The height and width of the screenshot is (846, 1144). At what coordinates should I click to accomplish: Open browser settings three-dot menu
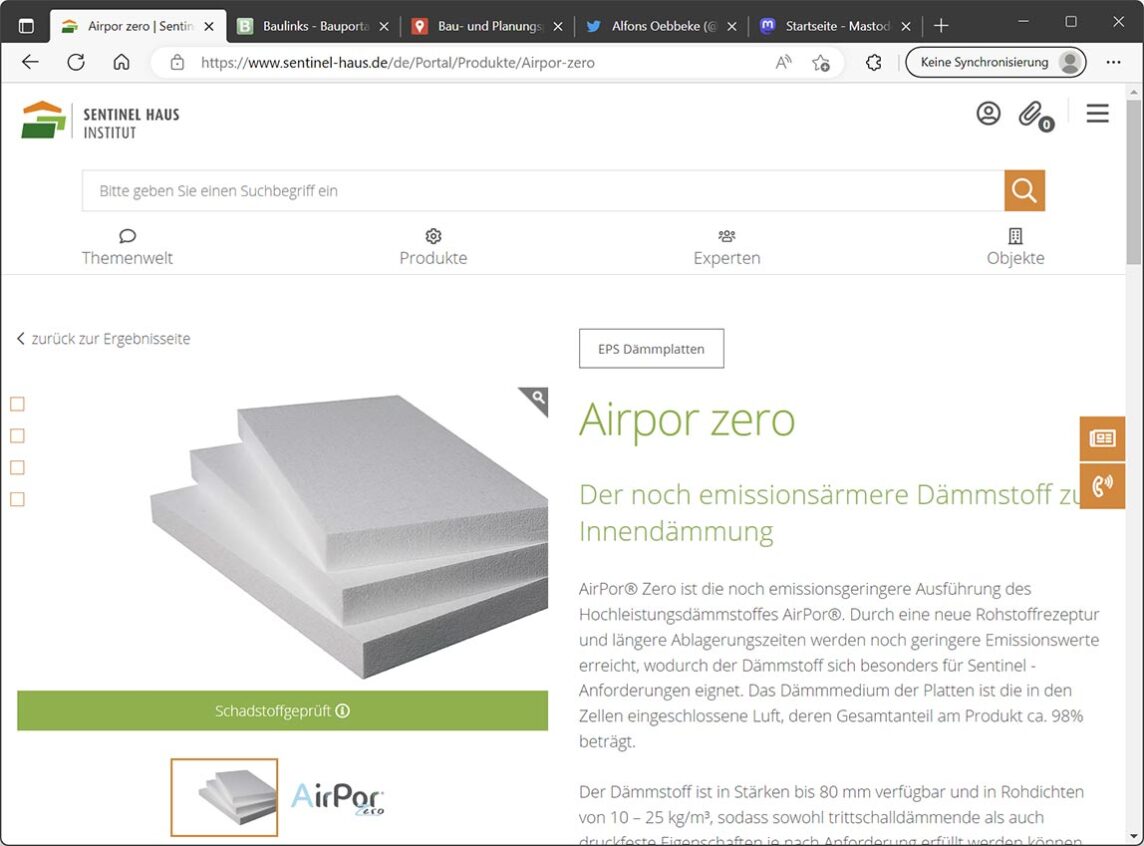pos(1113,63)
